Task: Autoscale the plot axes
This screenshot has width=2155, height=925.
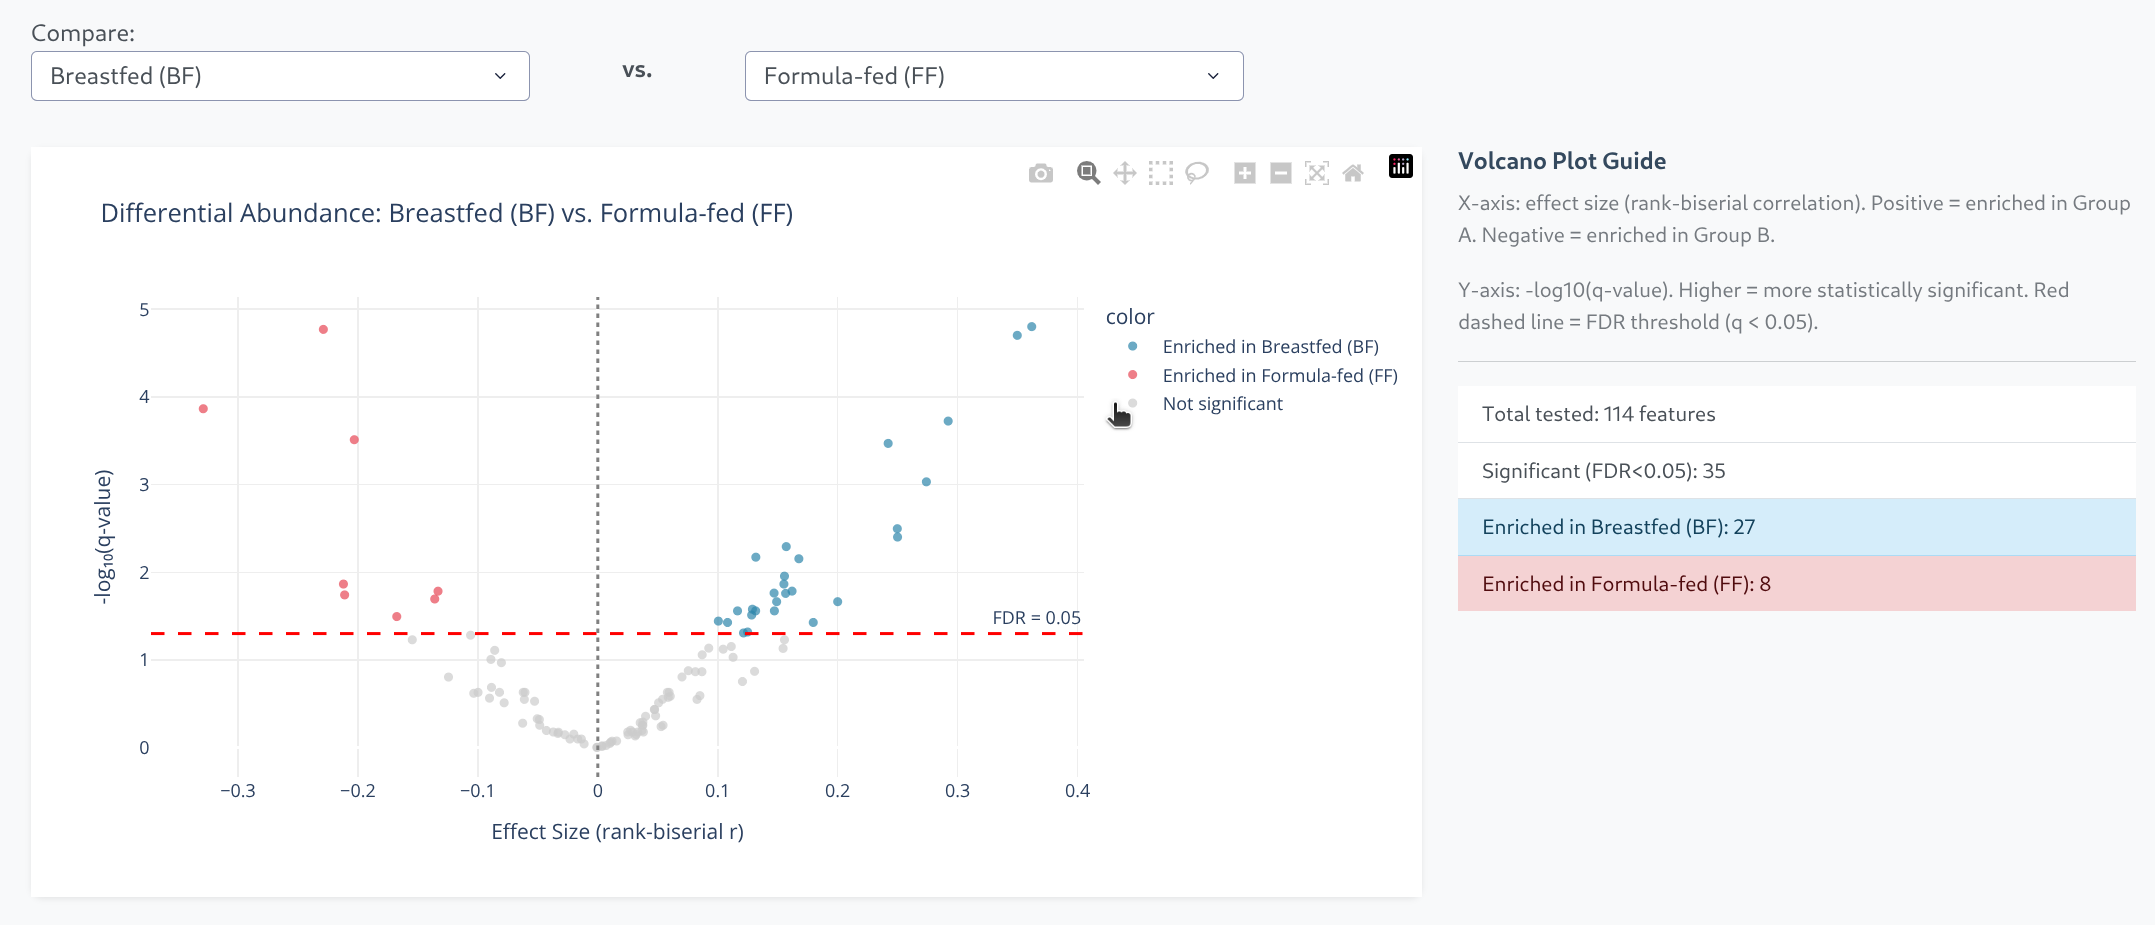Action: (1317, 172)
